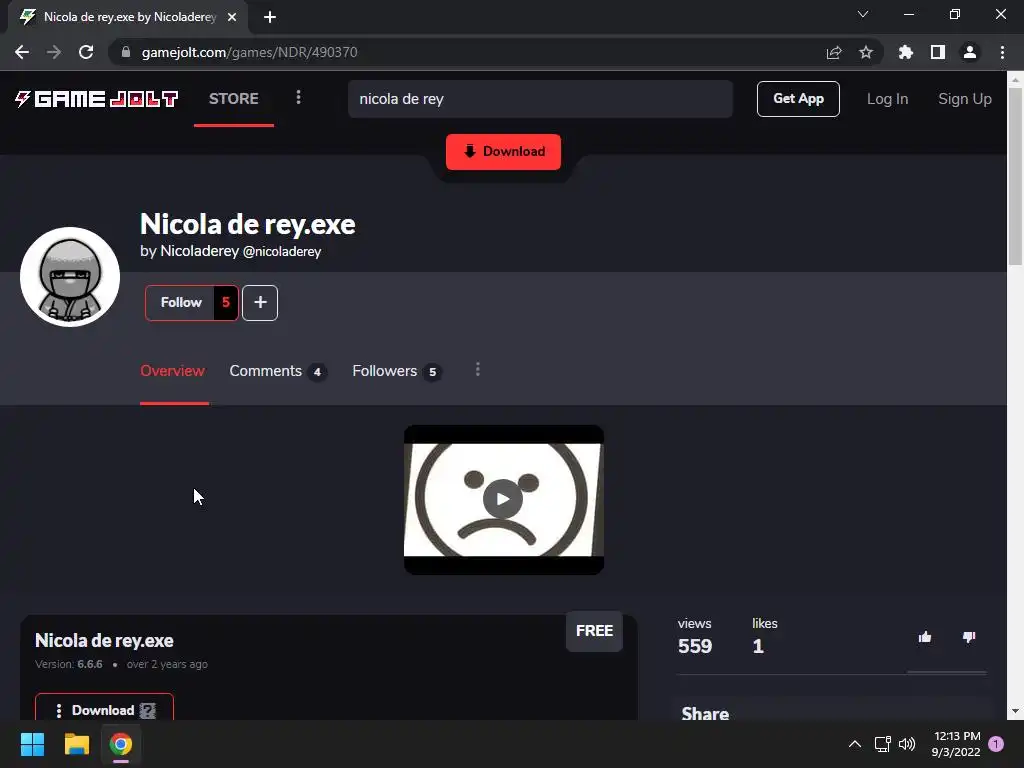Open the Log In link
1024x768 pixels.
point(887,99)
